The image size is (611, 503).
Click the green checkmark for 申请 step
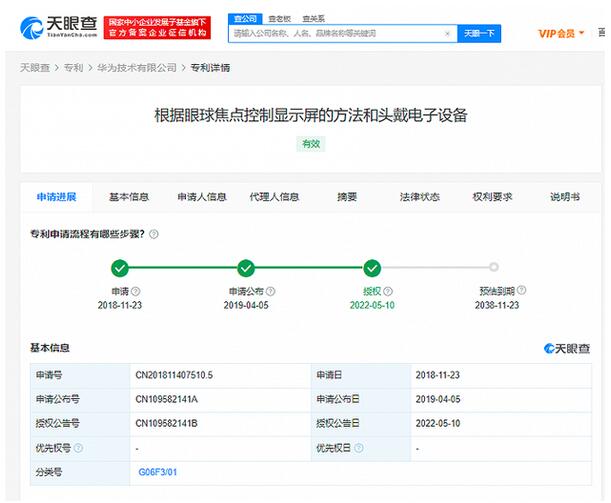coord(120,268)
